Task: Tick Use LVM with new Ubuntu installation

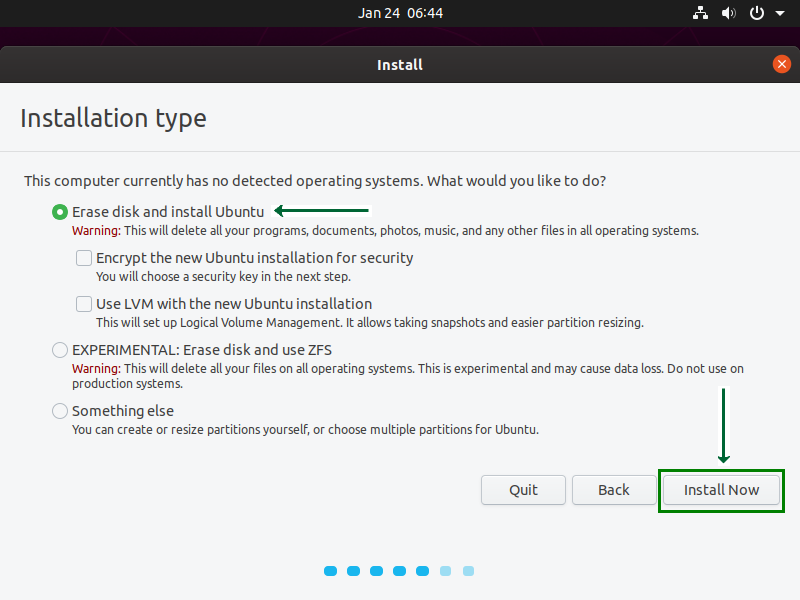Action: tap(84, 304)
